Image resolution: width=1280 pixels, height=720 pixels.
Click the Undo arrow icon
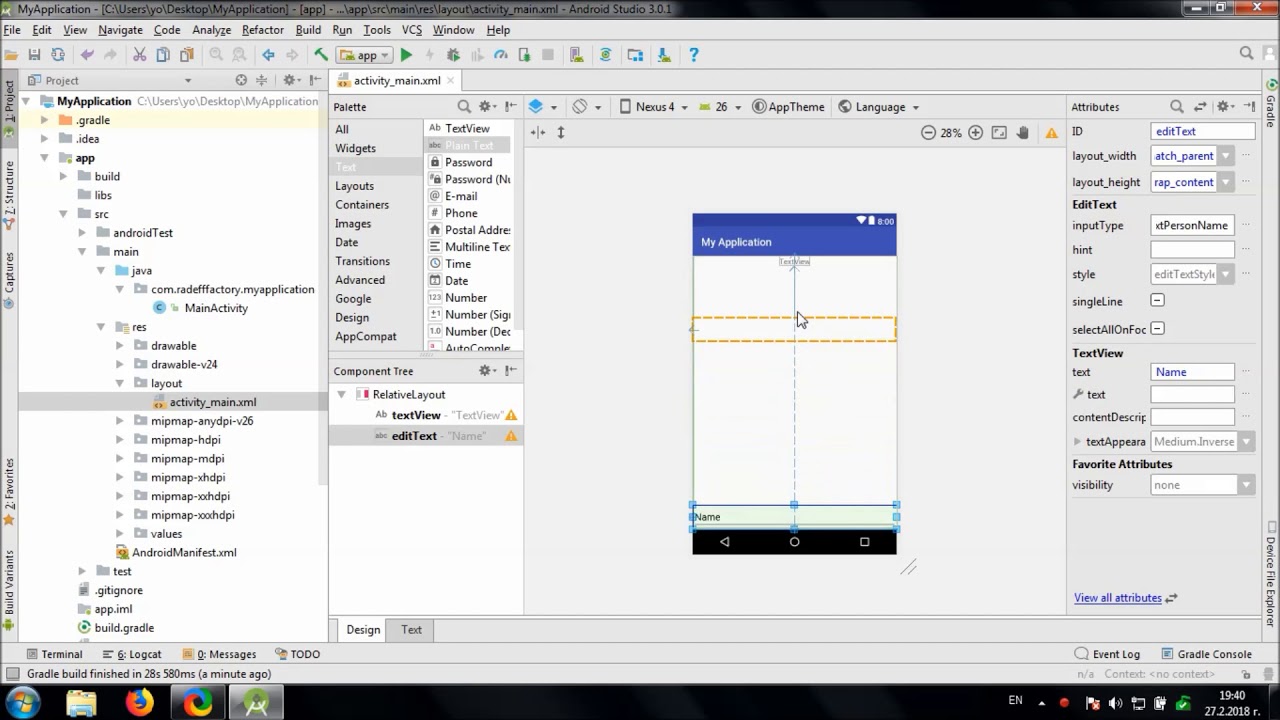[87, 55]
